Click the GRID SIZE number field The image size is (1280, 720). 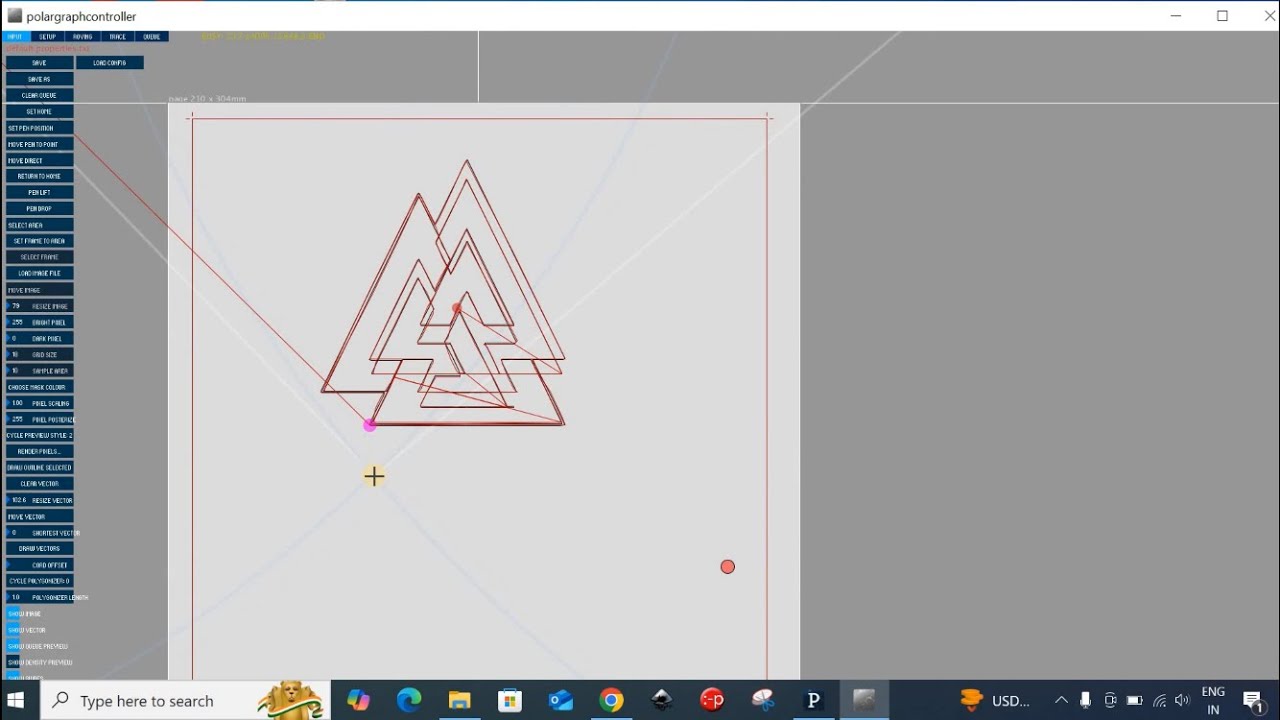pos(39,354)
